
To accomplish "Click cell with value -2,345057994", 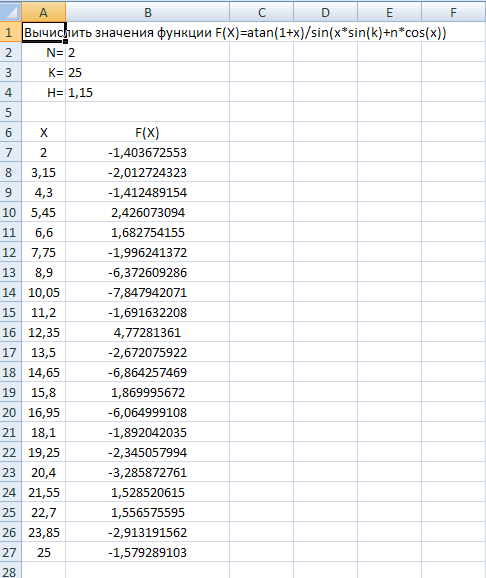I will click(x=147, y=452).
